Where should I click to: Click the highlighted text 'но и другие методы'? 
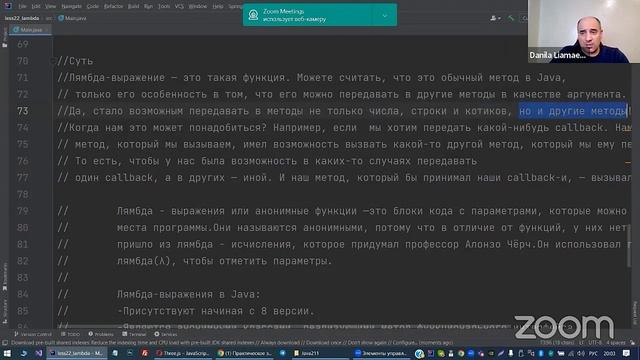[573, 111]
